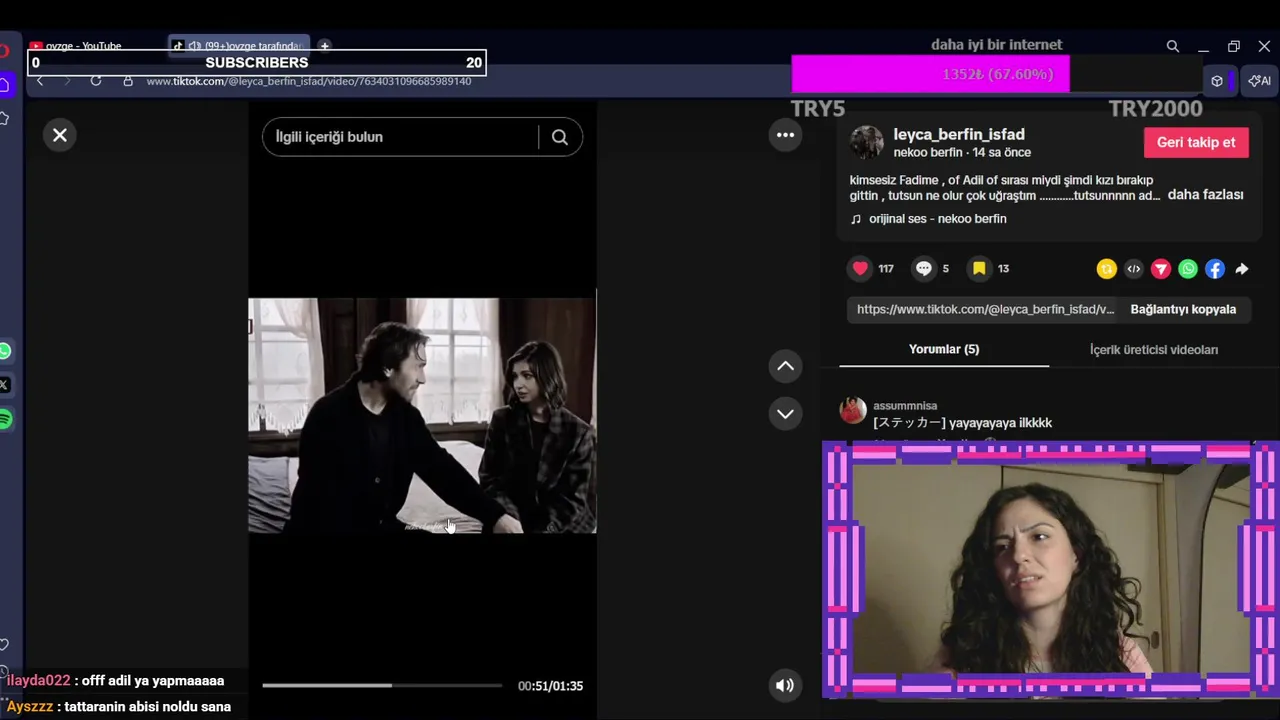Viewport: 1280px width, 720px height.
Task: Bookmark the video to favorites
Action: click(979, 268)
